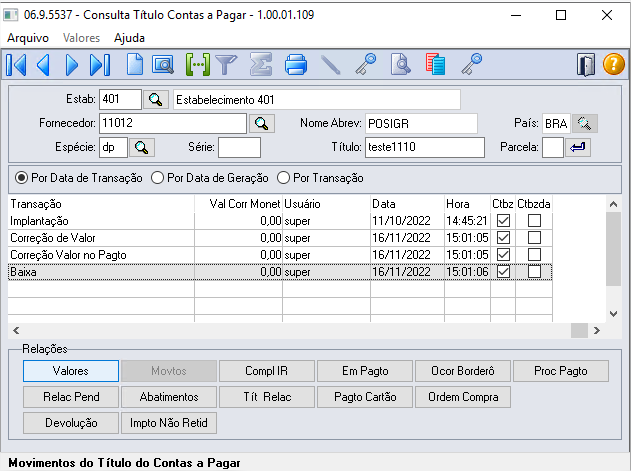Toggle Ctbz checkbox on Baixa row
The height and width of the screenshot is (471, 631).
[x=503, y=272]
